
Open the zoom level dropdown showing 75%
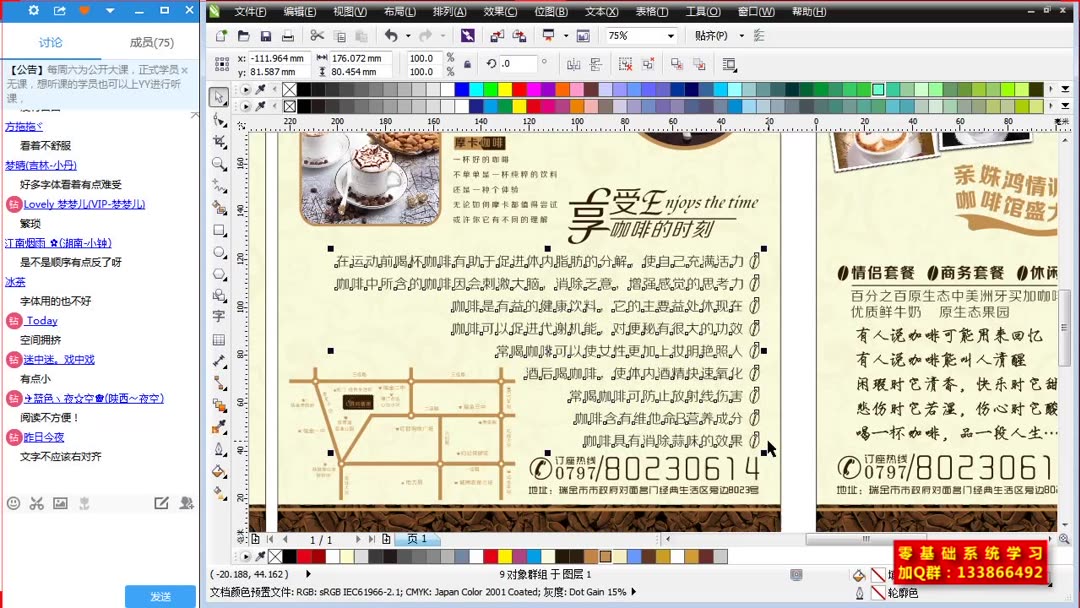tap(670, 35)
